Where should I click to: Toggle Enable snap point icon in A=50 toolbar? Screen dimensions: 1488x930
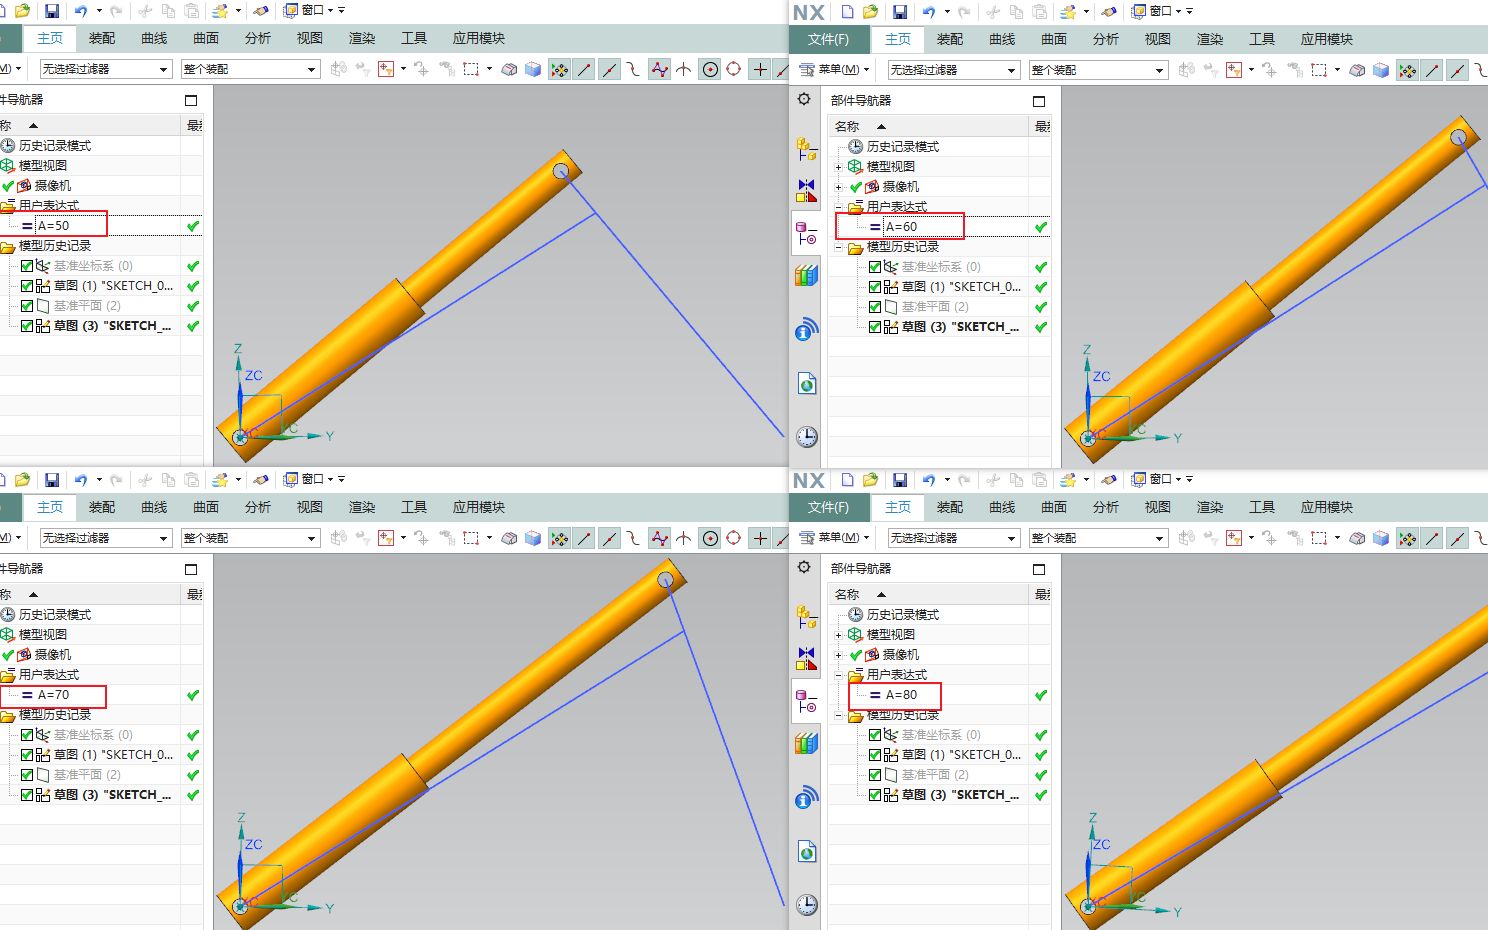[559, 69]
